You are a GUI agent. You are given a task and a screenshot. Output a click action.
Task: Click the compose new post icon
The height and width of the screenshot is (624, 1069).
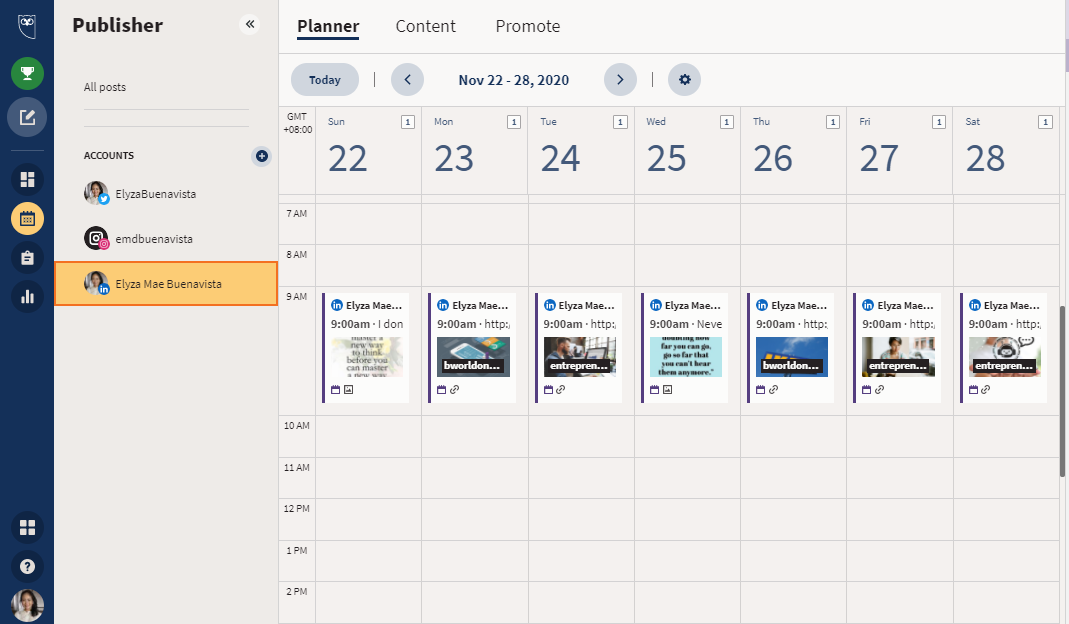coord(27,117)
